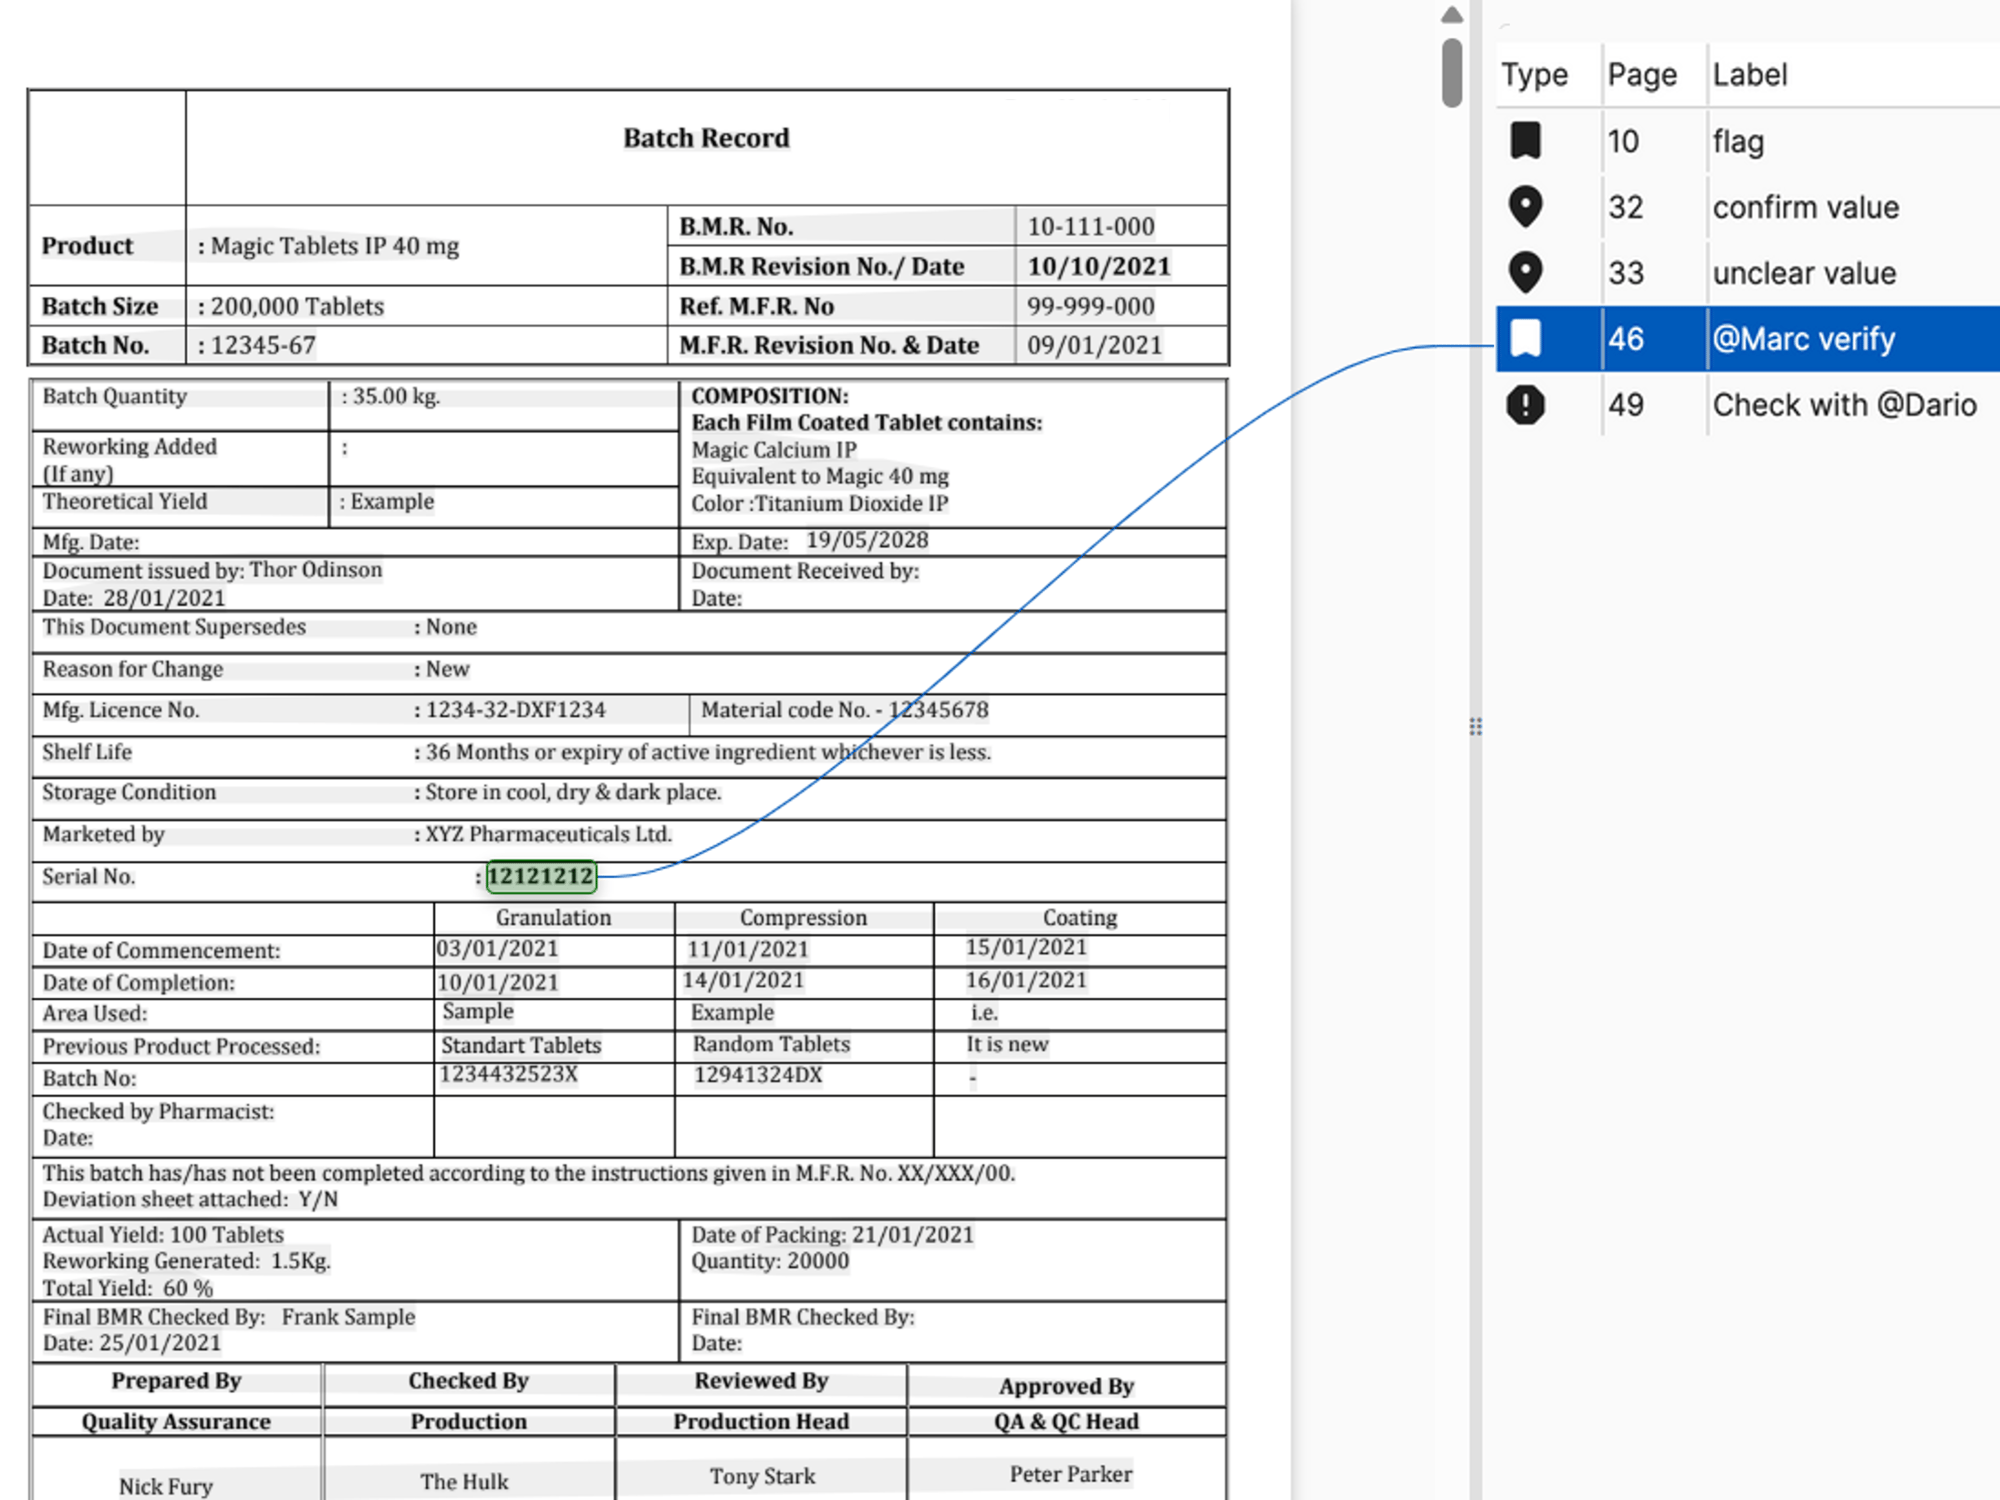2000x1500 pixels.
Task: Click the warning icon for "Check with @Dario"
Action: tap(1524, 405)
